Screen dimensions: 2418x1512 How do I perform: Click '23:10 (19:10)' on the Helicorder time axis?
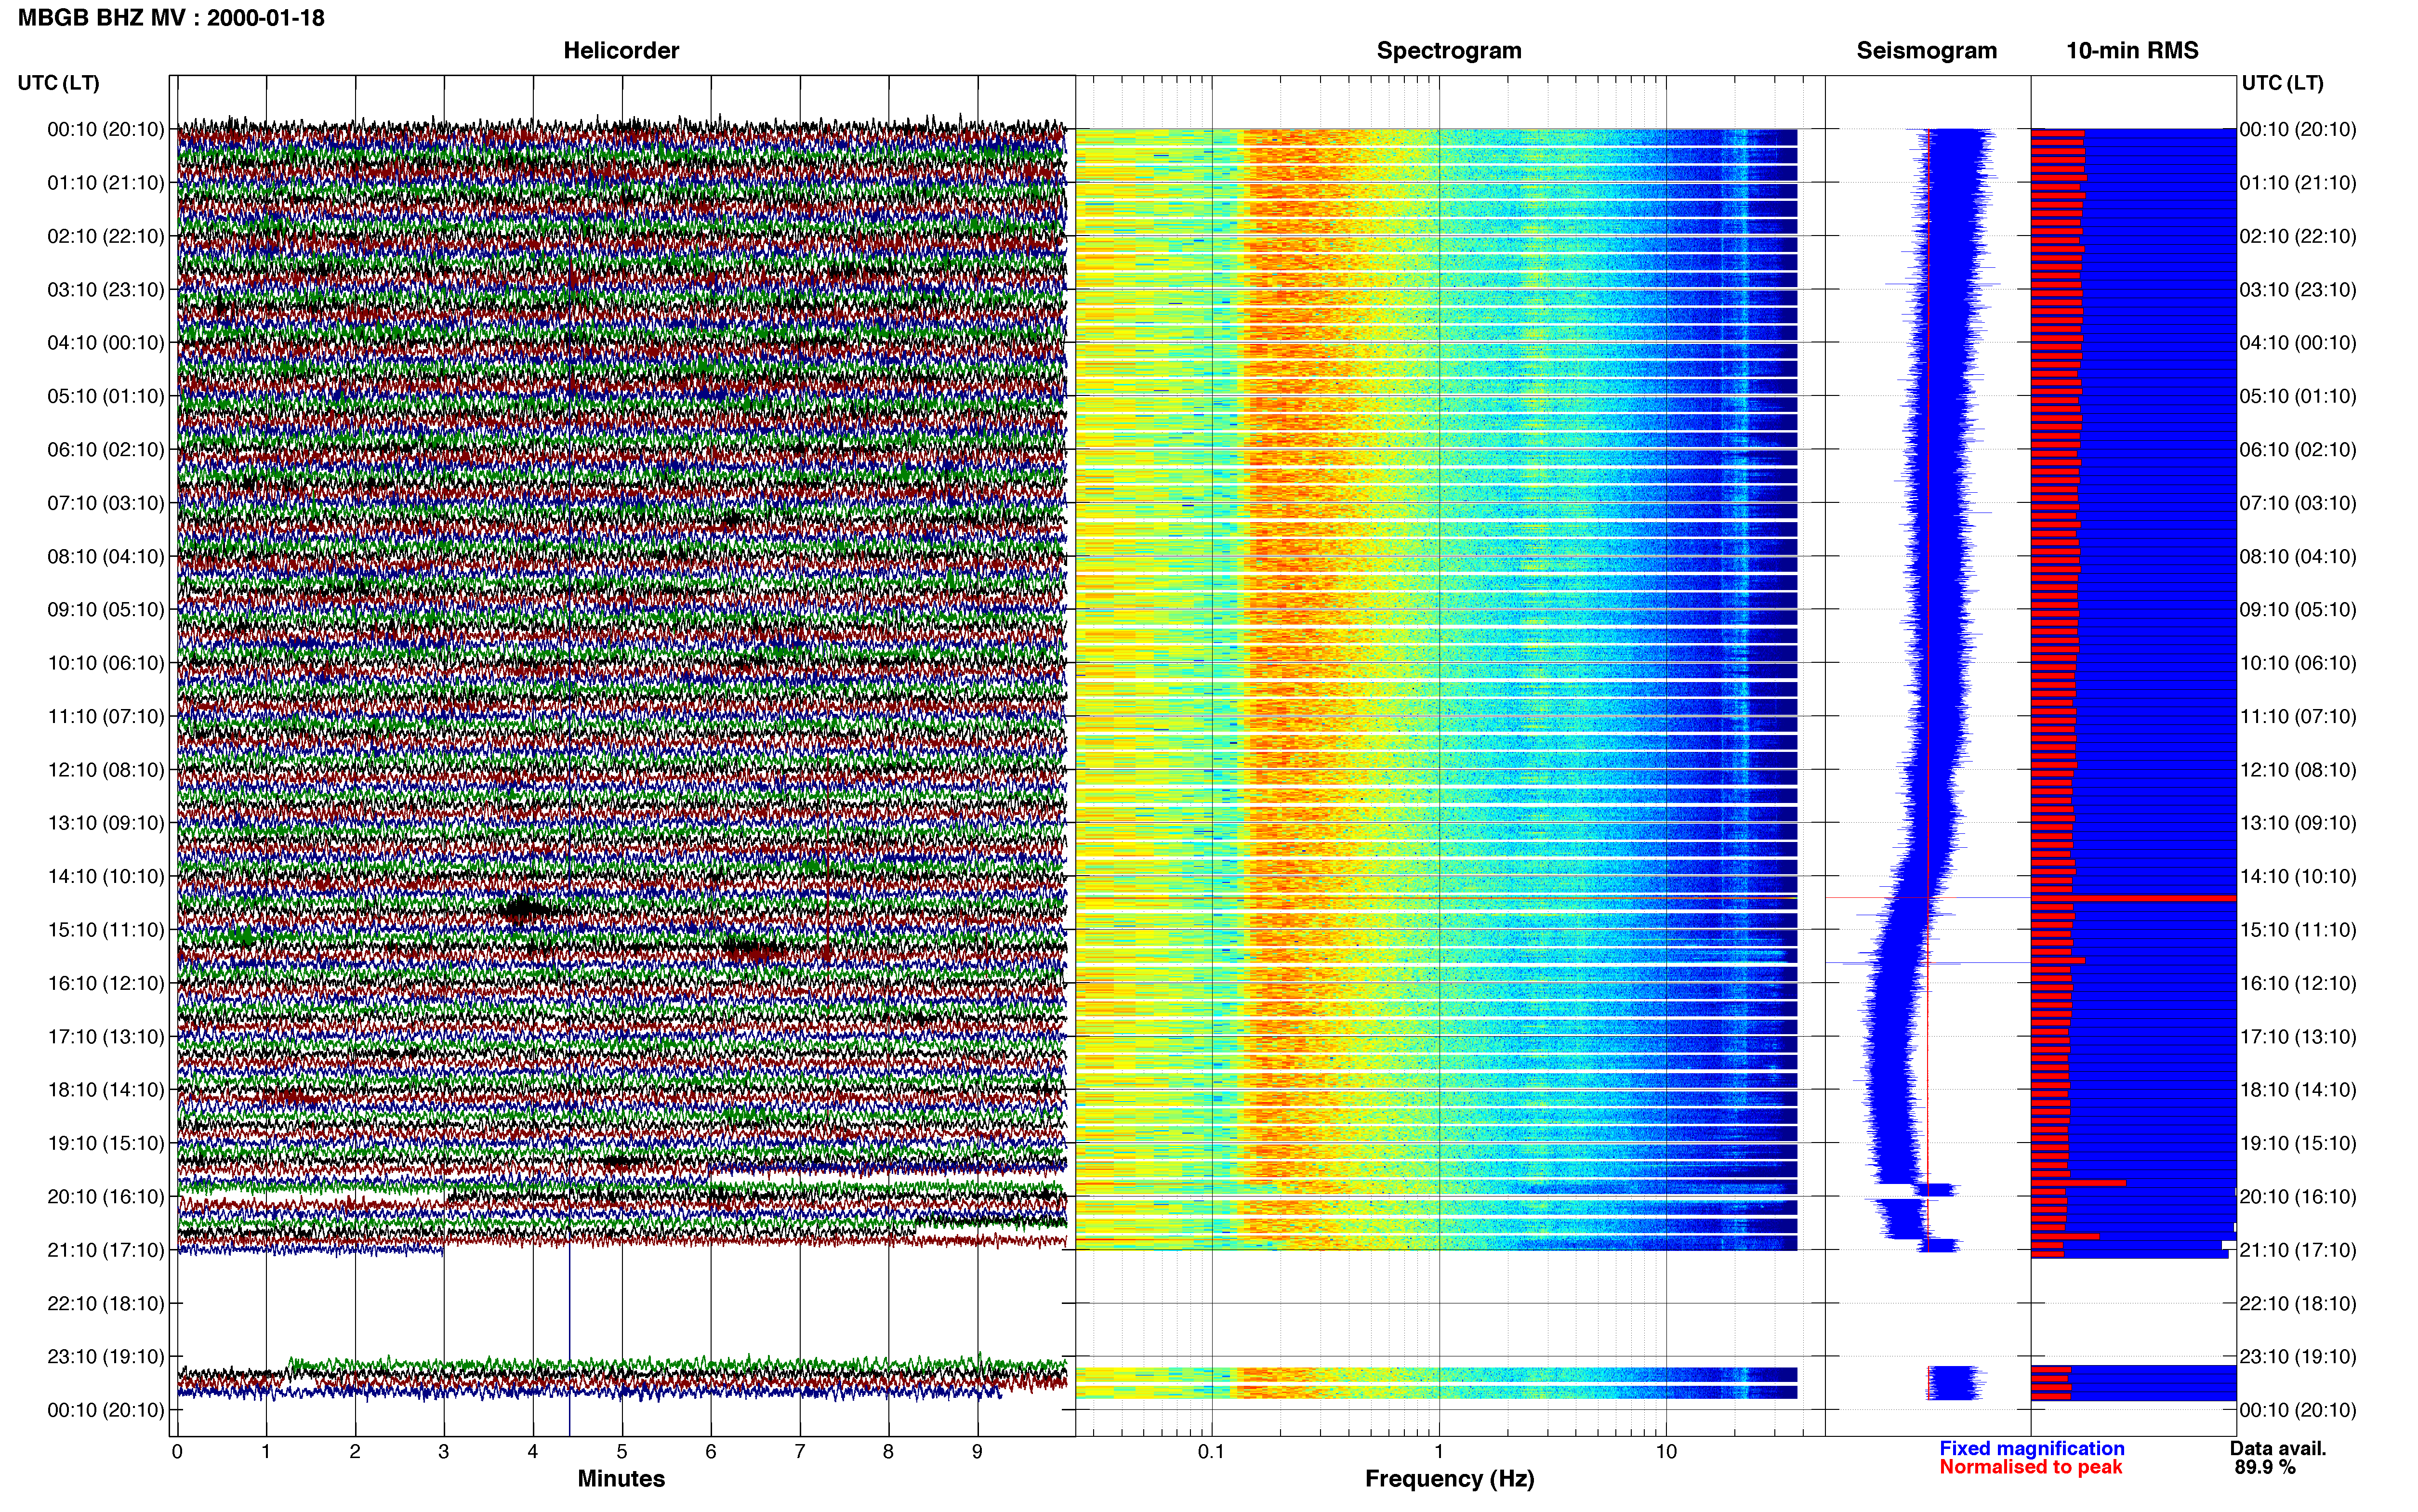tap(106, 1357)
